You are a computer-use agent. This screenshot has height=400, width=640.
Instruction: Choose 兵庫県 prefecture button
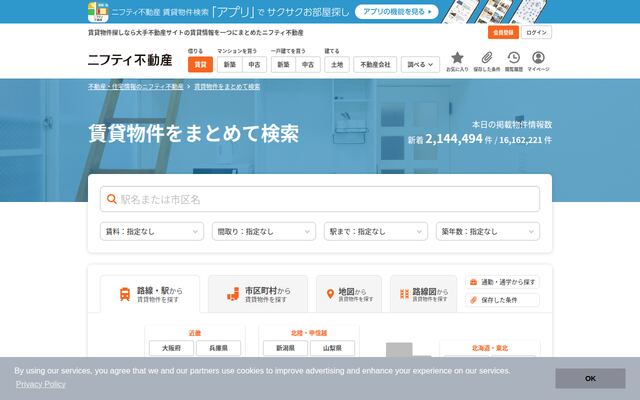click(218, 348)
